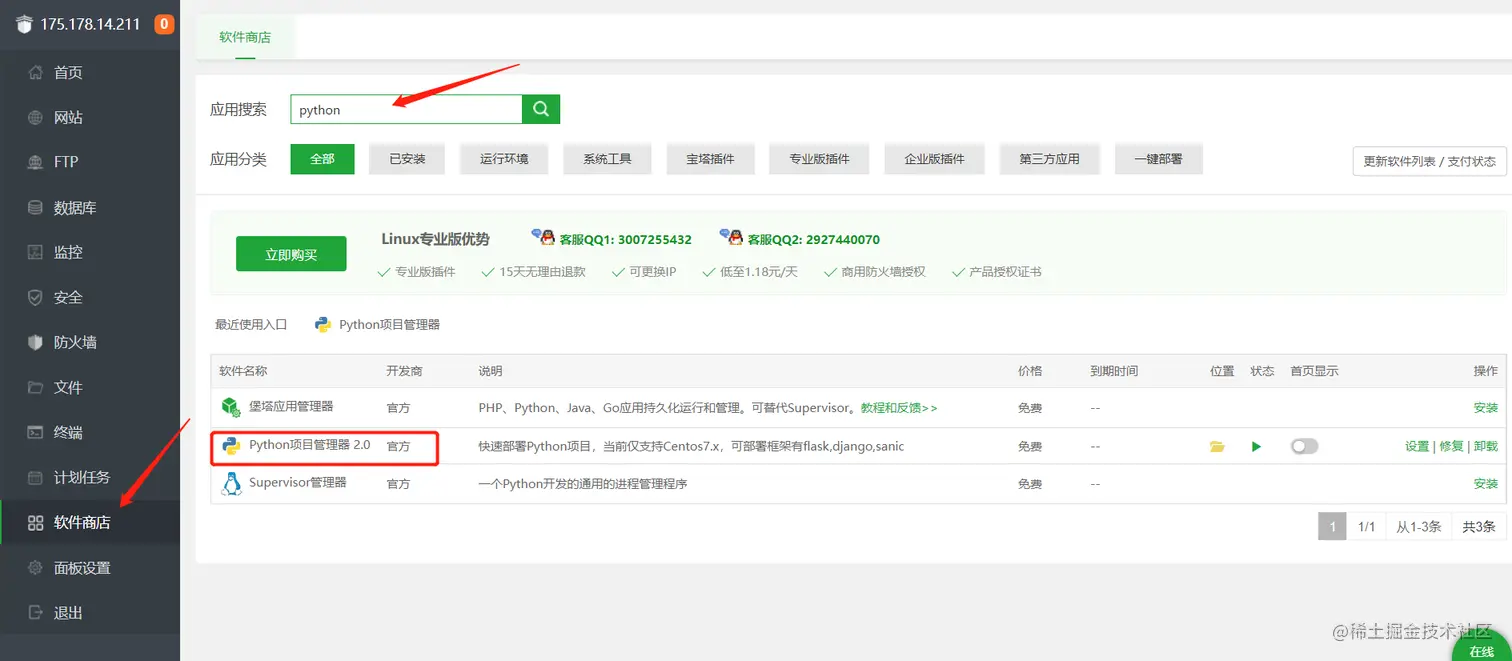Image resolution: width=1512 pixels, height=661 pixels.
Task: Click the Python logo in the Python项目管理器 2.0 row
Action: tap(231, 446)
